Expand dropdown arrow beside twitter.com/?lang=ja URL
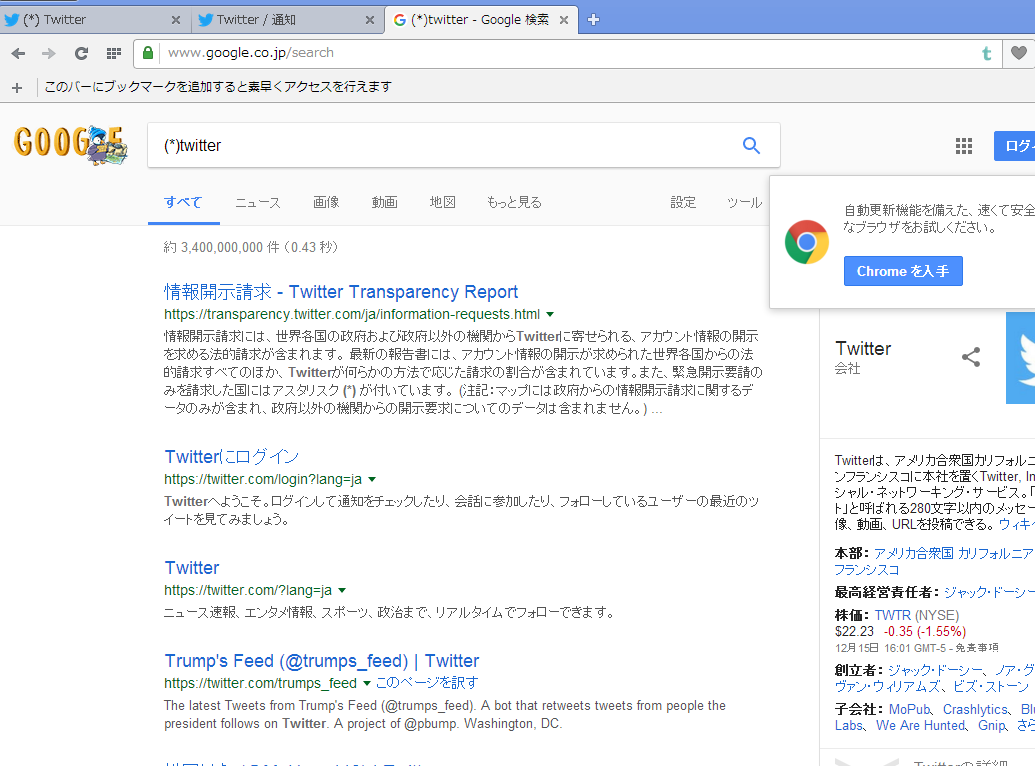 (342, 590)
